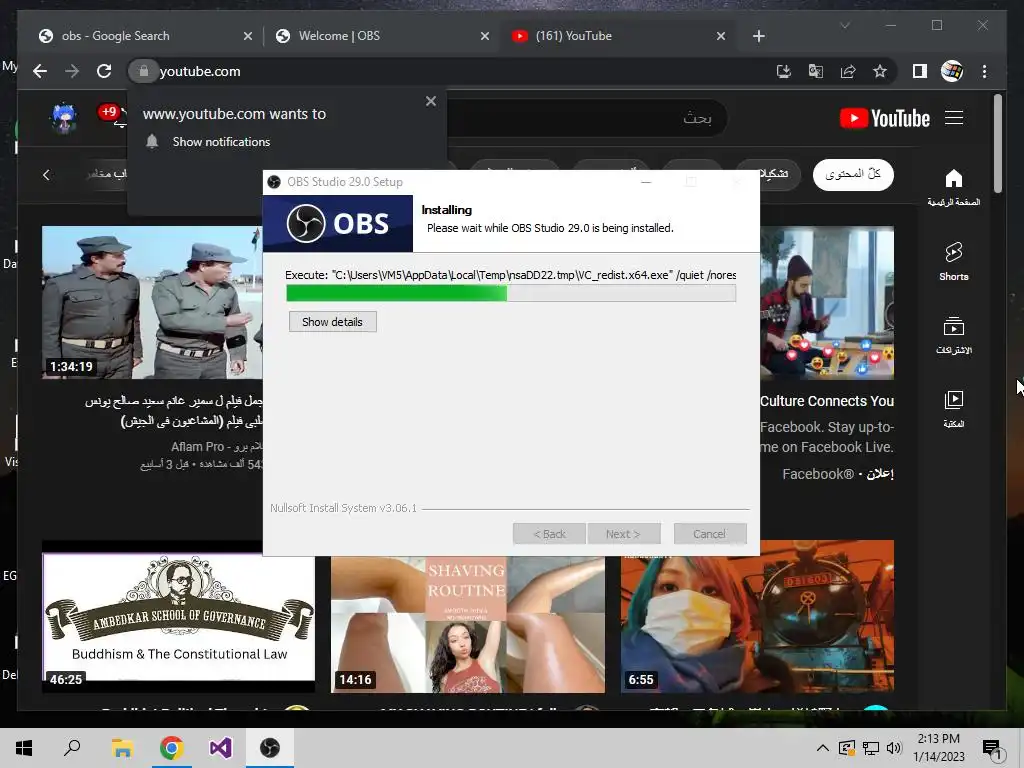Click the YouTube page vertical scrollbar

point(997,144)
